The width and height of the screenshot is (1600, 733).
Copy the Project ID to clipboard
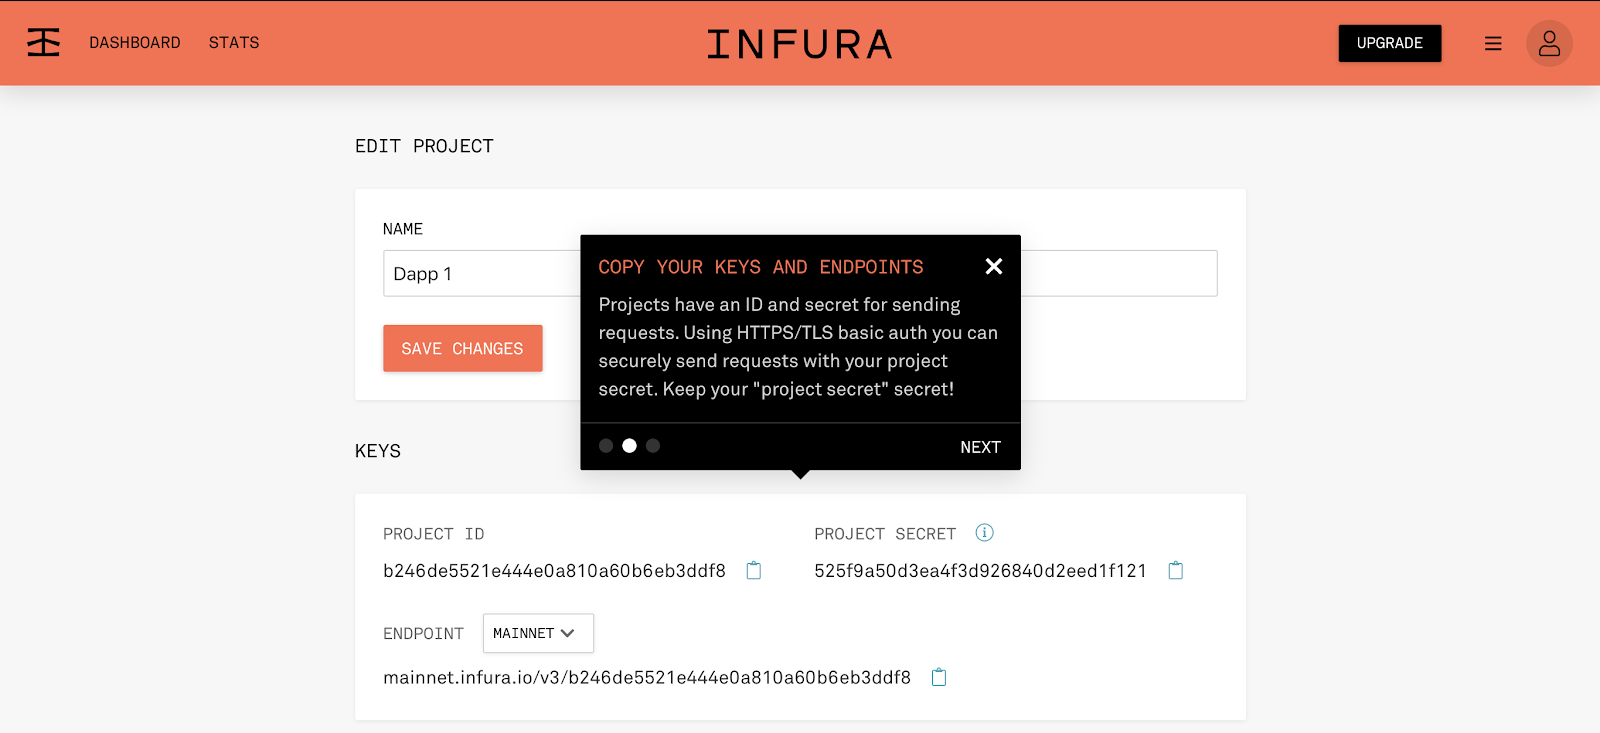[x=754, y=570]
